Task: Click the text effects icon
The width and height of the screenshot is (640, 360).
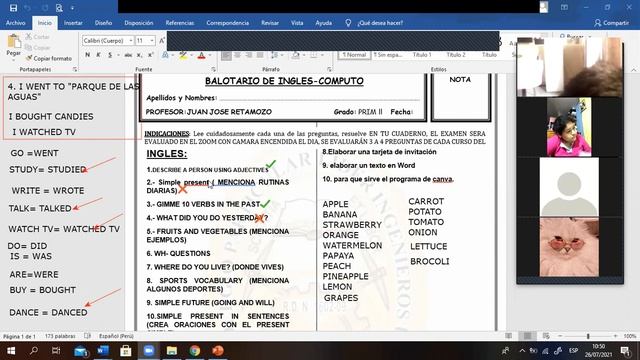Action: pyautogui.click(x=165, y=55)
